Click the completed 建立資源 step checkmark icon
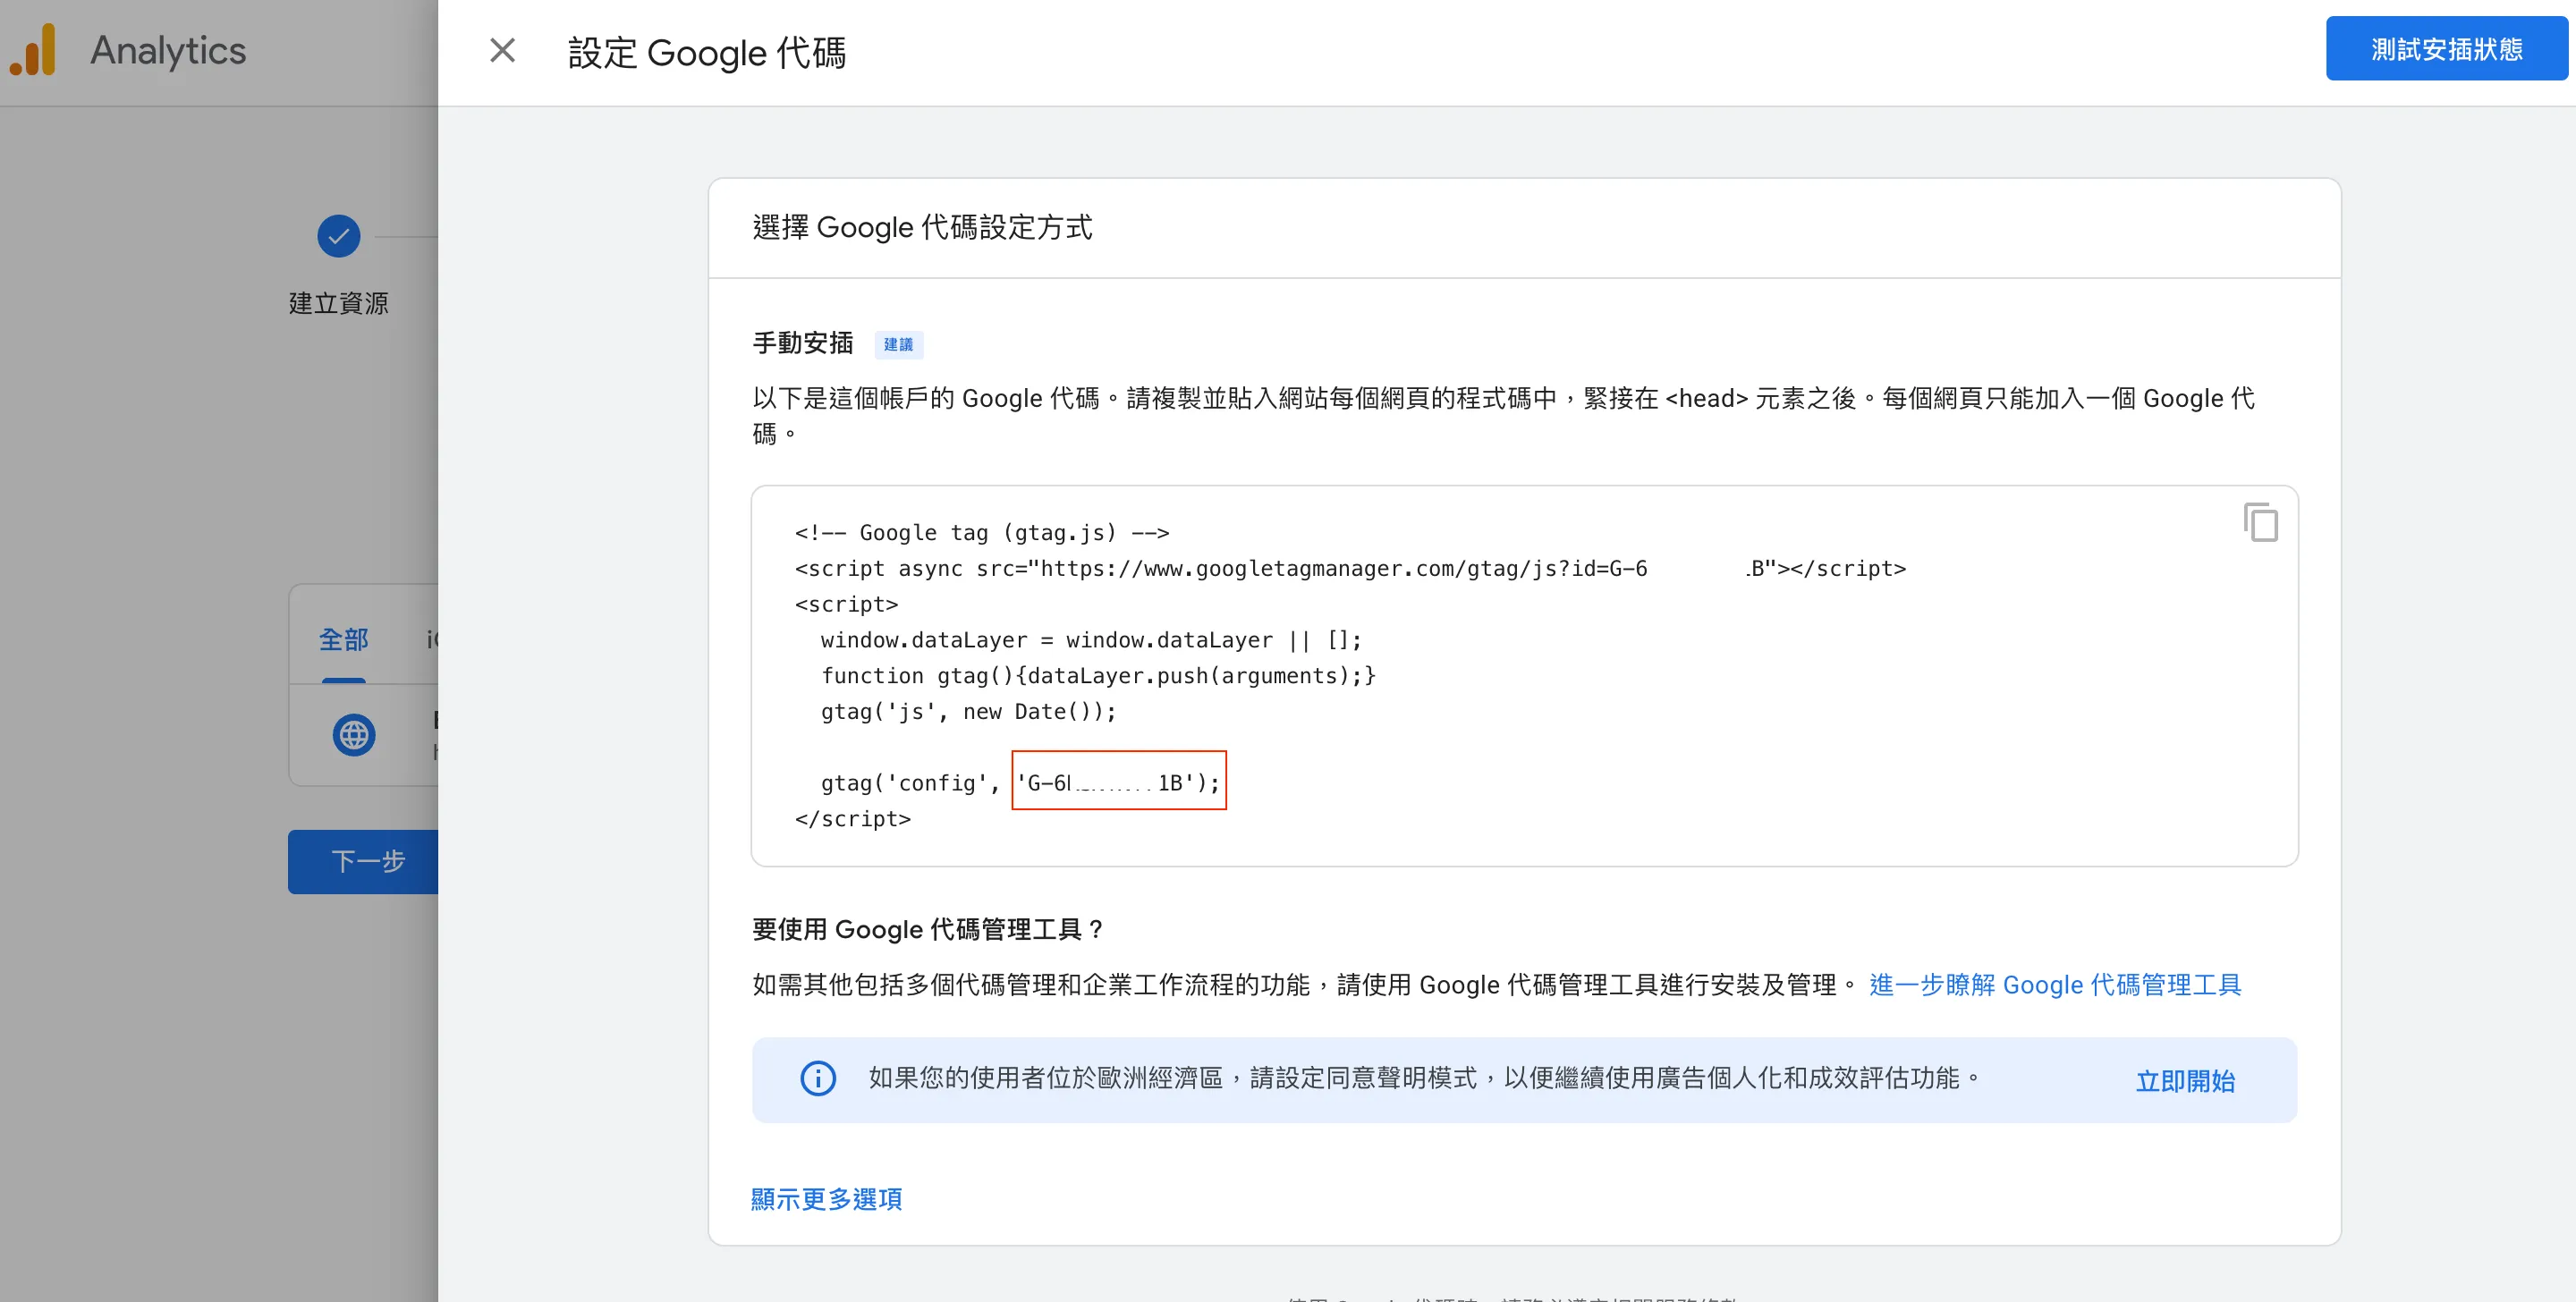2576x1302 pixels. click(x=339, y=236)
